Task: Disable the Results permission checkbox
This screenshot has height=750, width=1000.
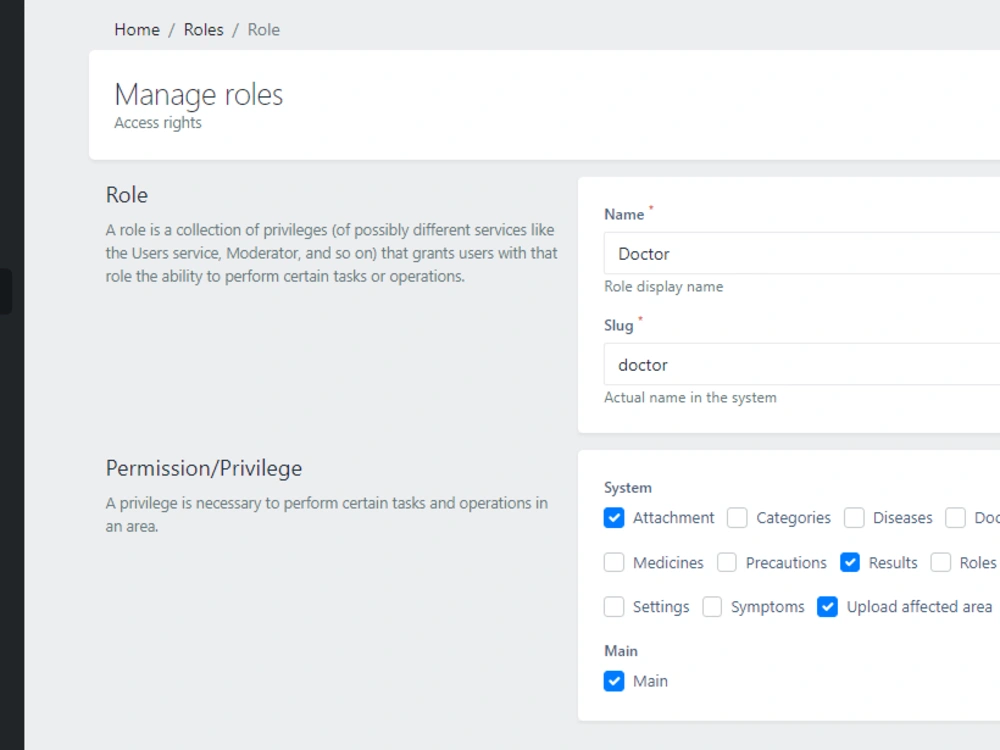Action: pos(850,563)
